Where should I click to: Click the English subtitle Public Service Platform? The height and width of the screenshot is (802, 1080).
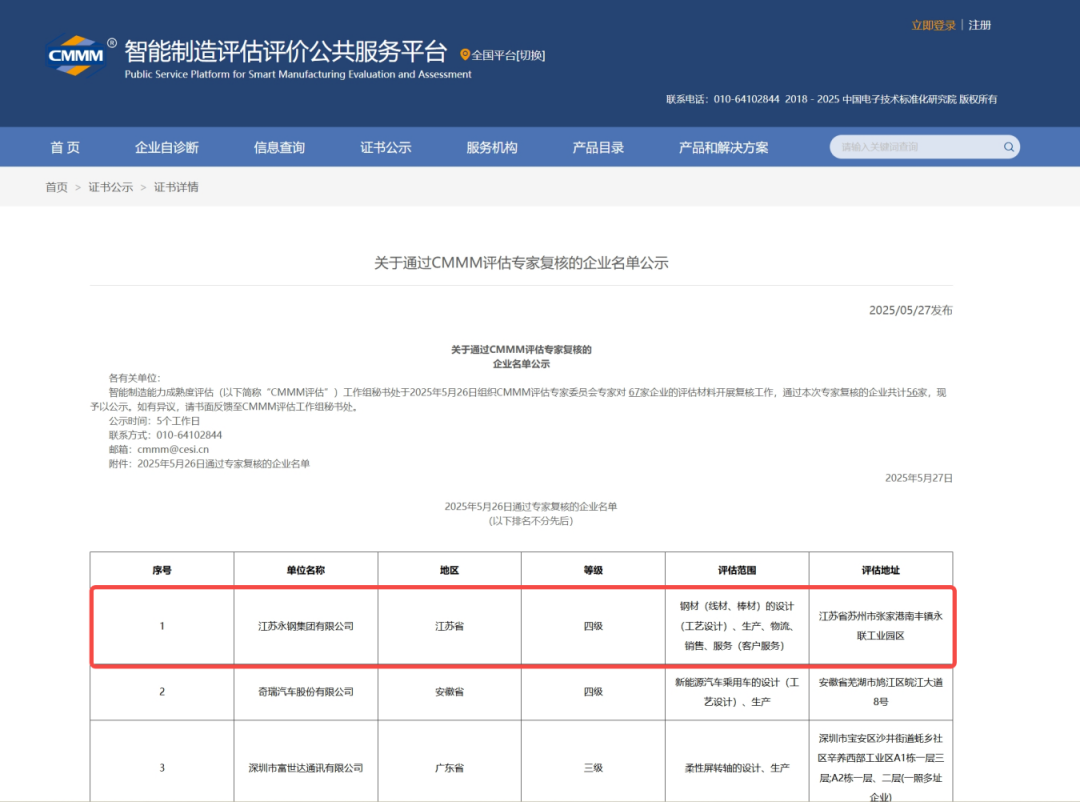(298, 74)
